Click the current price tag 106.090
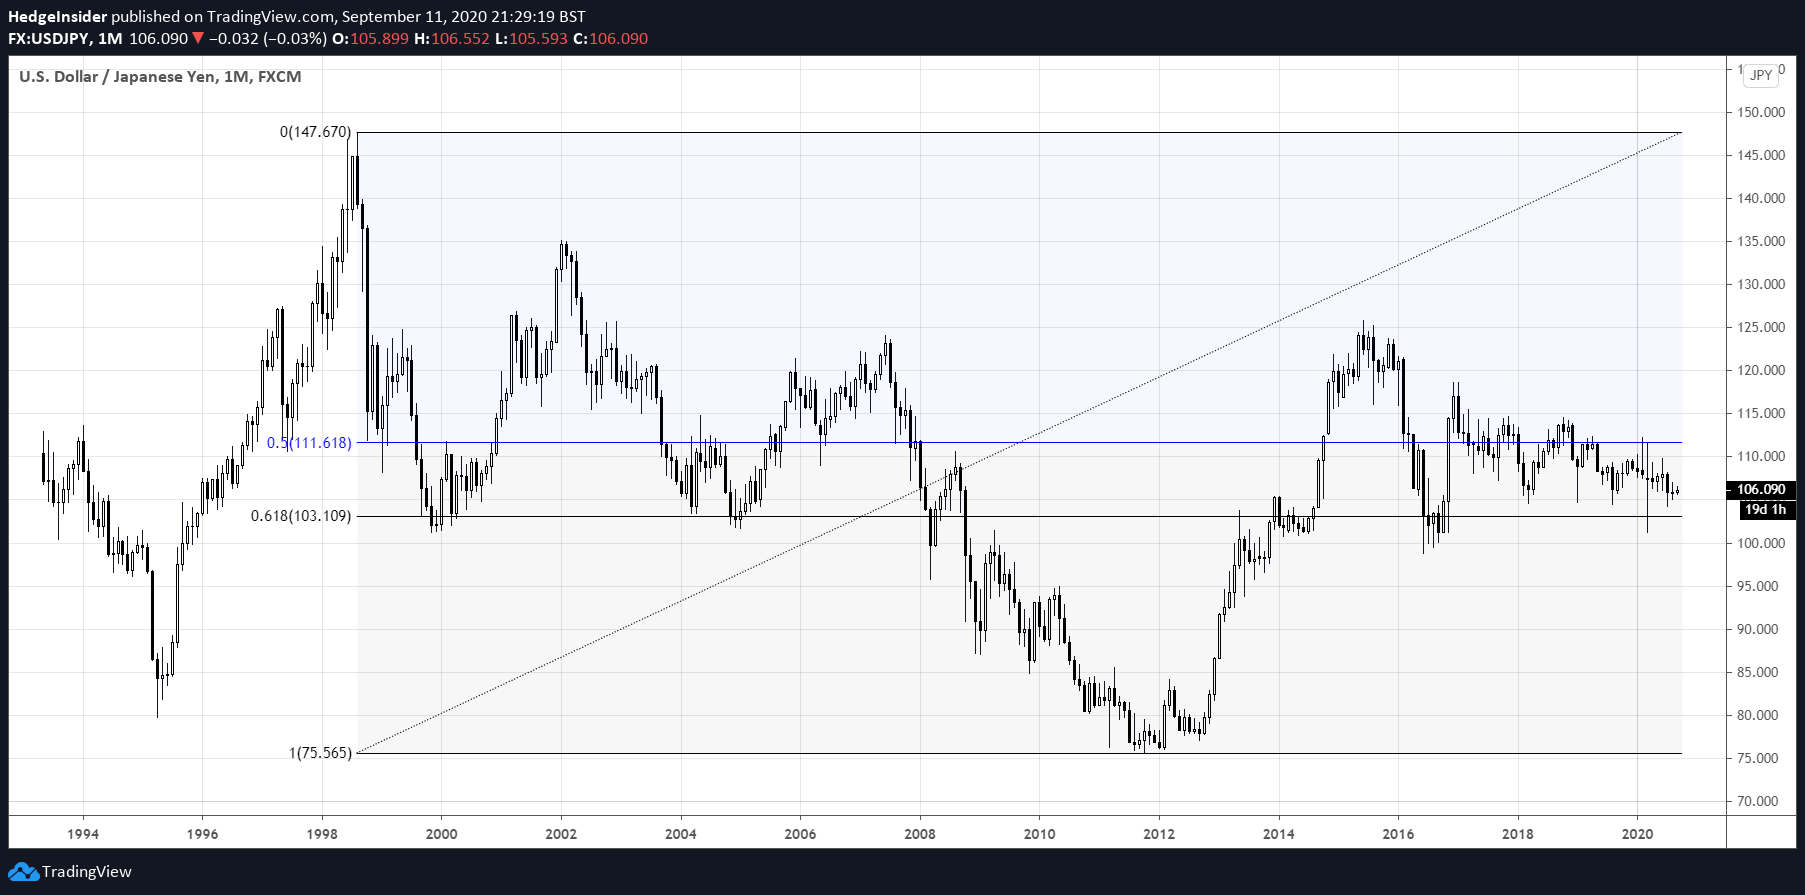 tap(1761, 490)
